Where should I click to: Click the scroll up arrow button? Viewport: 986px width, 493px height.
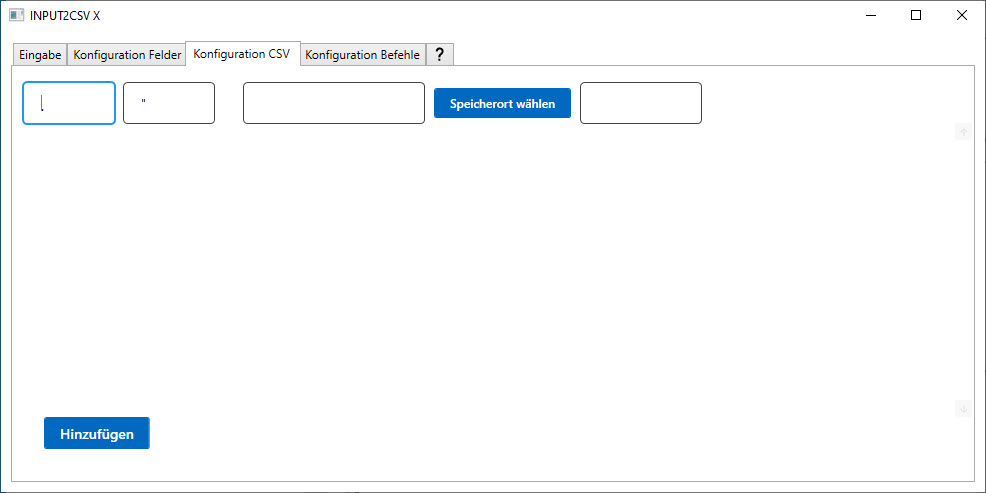pyautogui.click(x=963, y=131)
